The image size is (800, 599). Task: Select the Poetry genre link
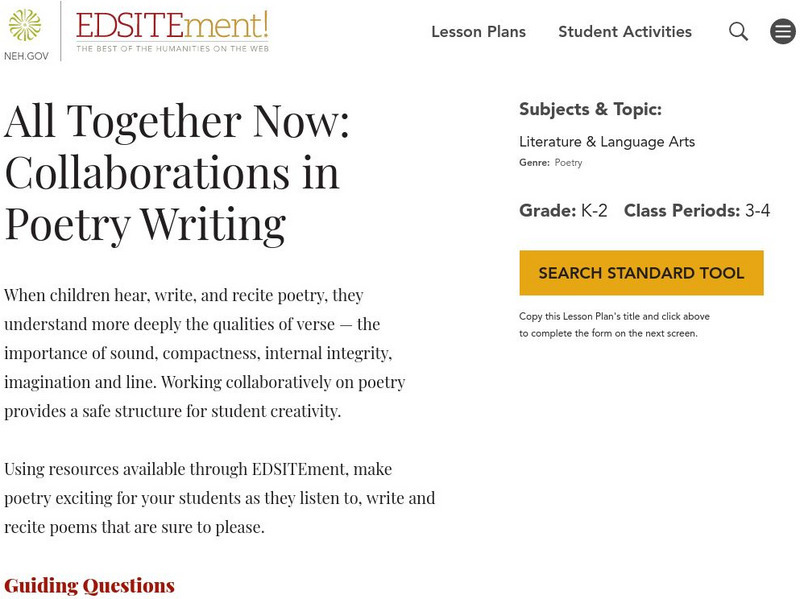click(x=568, y=163)
